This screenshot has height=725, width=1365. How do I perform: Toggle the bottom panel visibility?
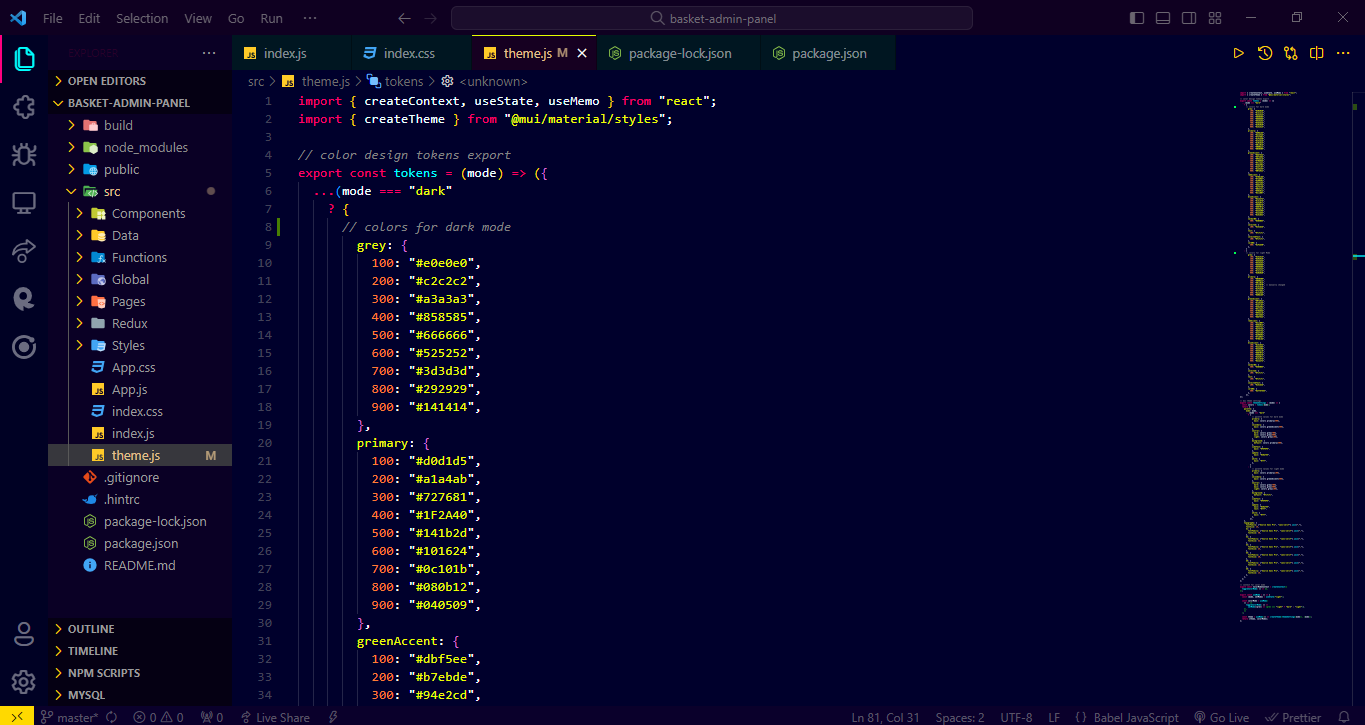tap(1163, 18)
